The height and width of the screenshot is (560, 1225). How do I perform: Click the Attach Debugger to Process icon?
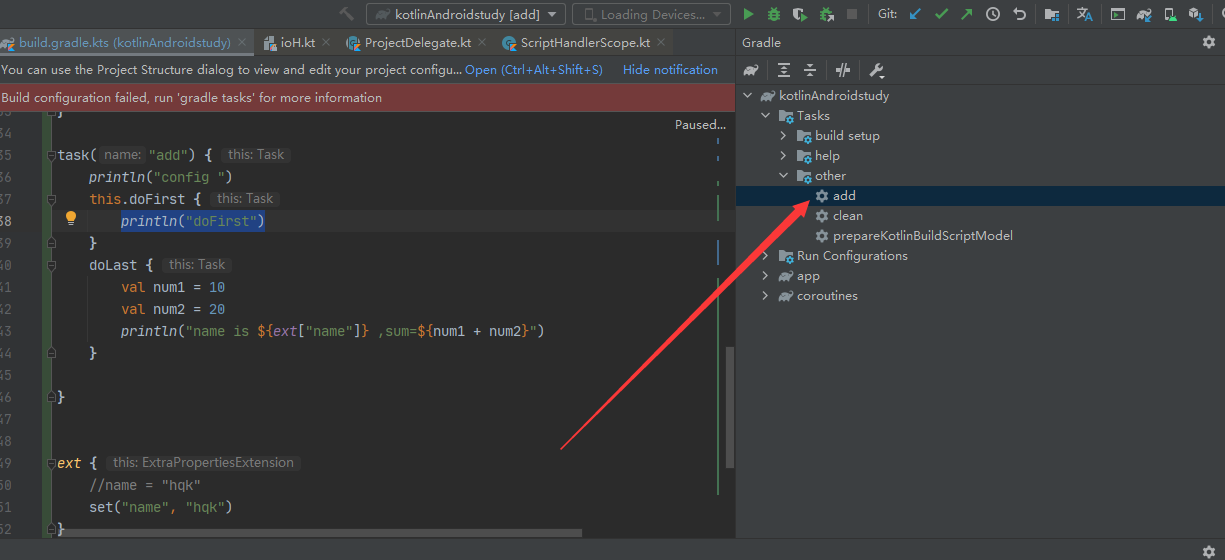coord(826,14)
